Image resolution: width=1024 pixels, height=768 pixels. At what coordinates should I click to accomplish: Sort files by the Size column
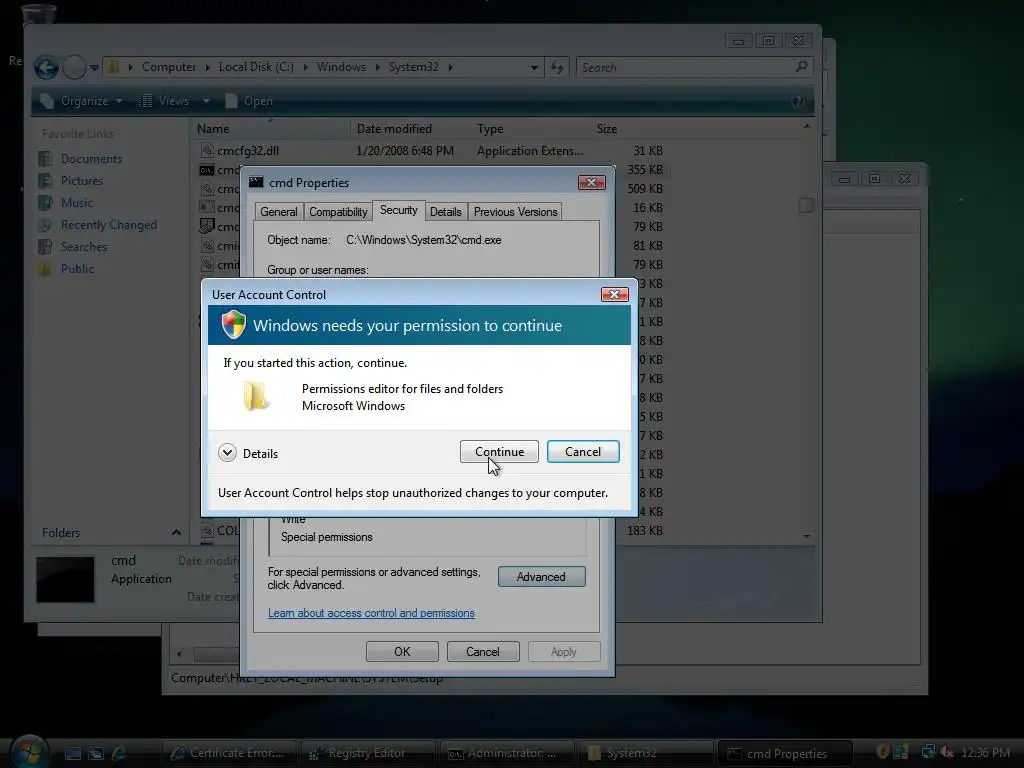click(607, 129)
